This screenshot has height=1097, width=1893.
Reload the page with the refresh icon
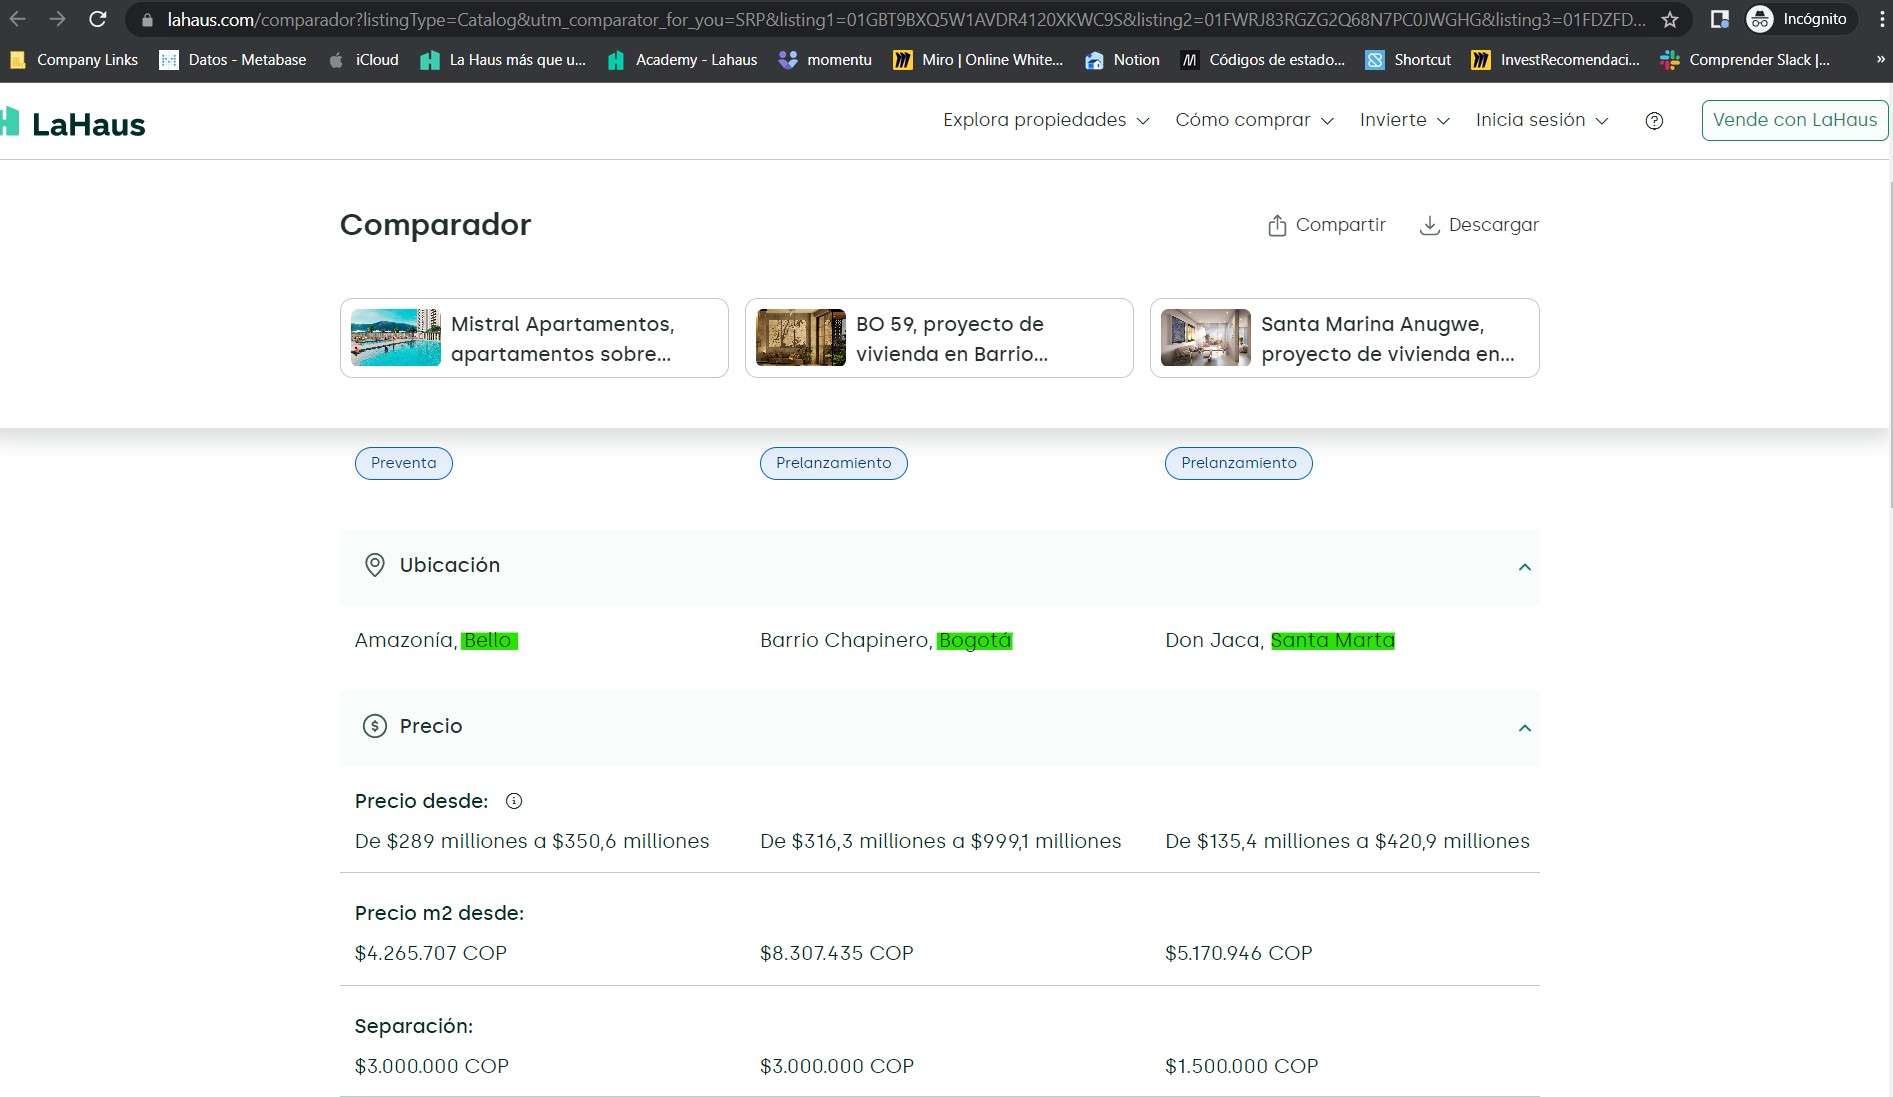click(97, 19)
